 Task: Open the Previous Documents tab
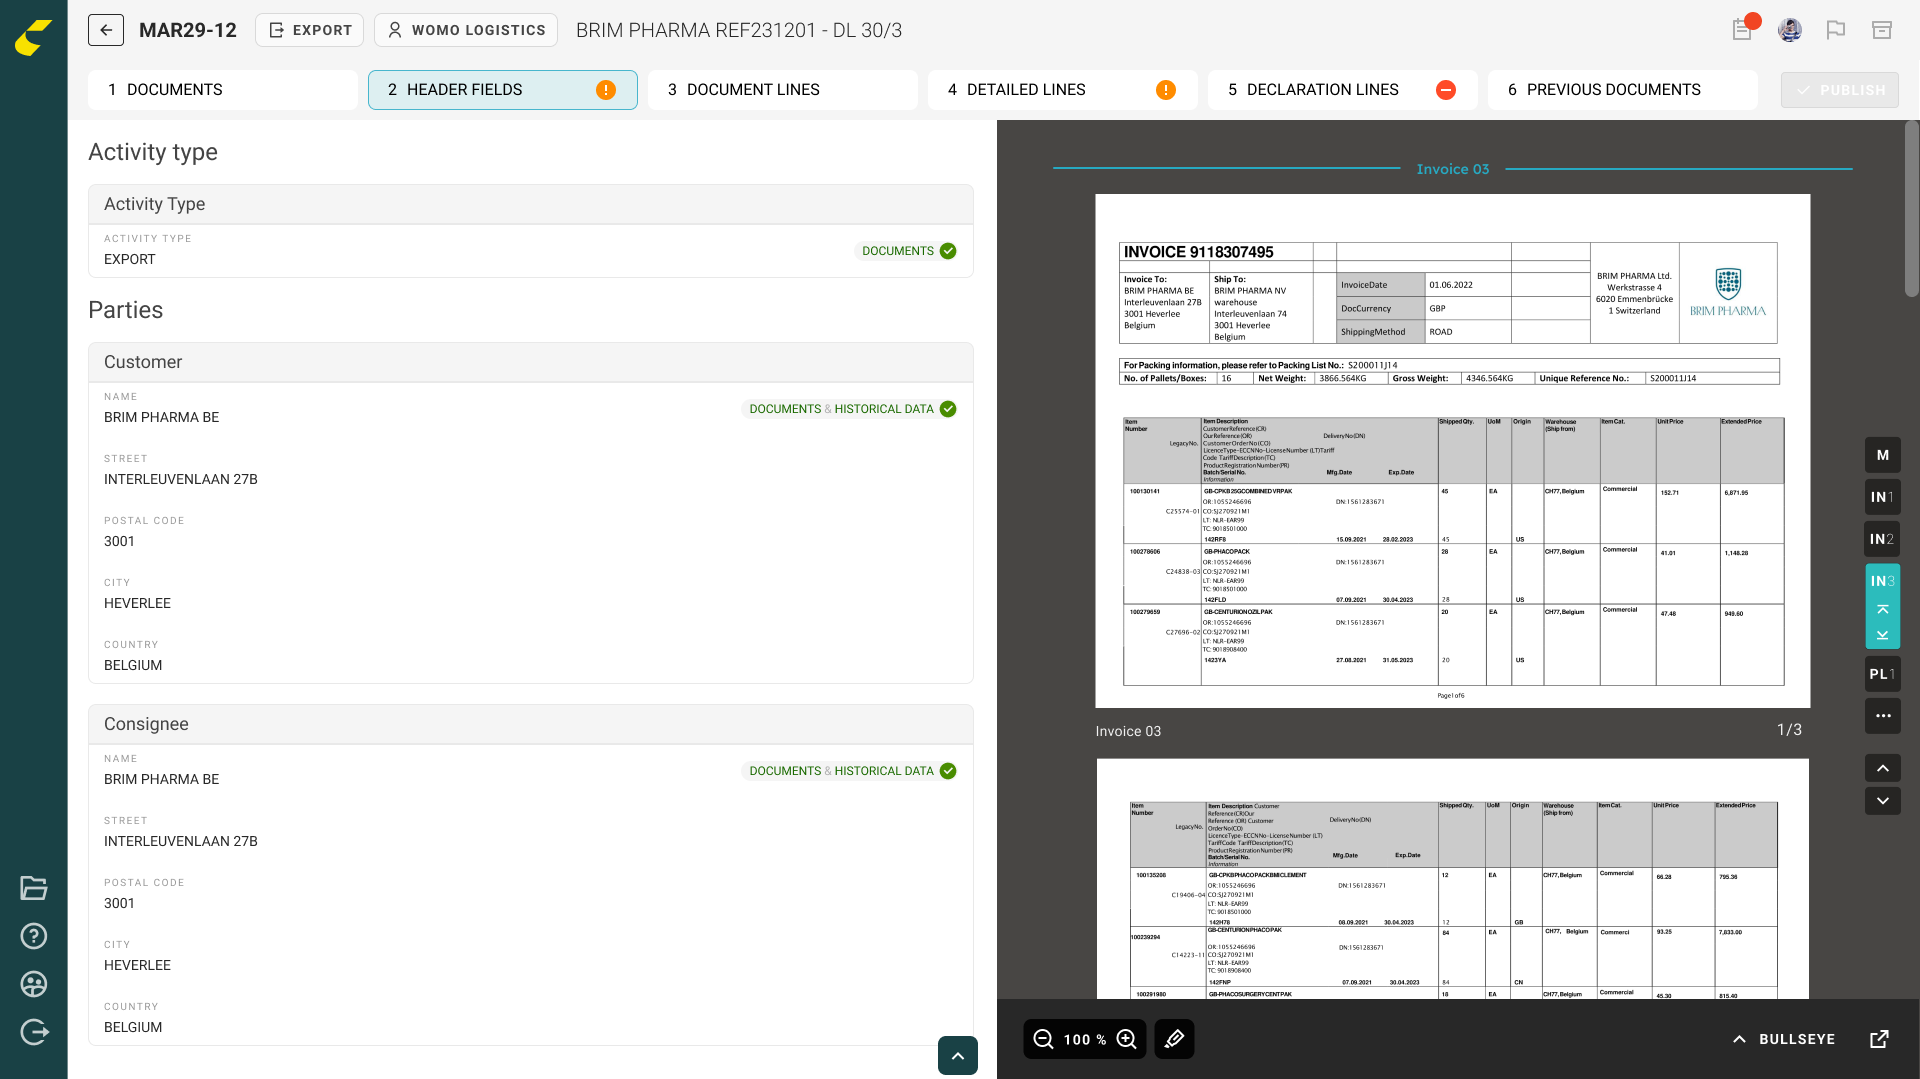click(x=1623, y=90)
